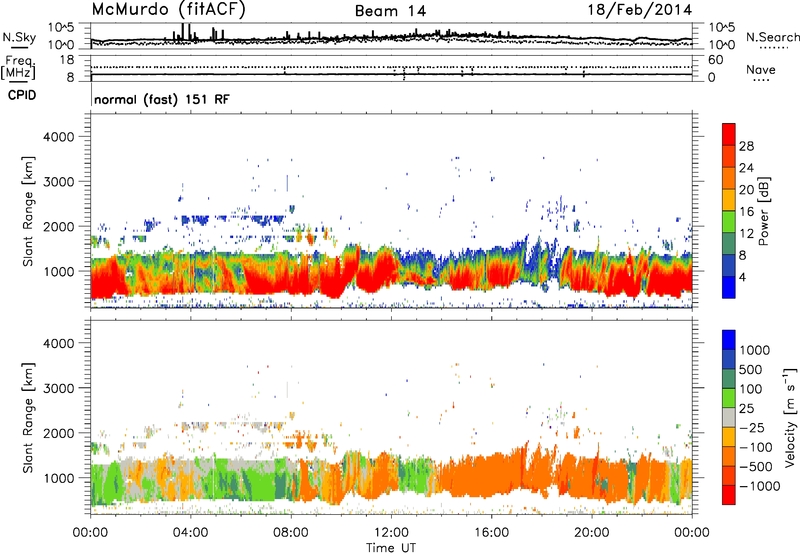The height and width of the screenshot is (554, 800).
Task: Click the "24" value on Power scale
Action: (x=746, y=168)
